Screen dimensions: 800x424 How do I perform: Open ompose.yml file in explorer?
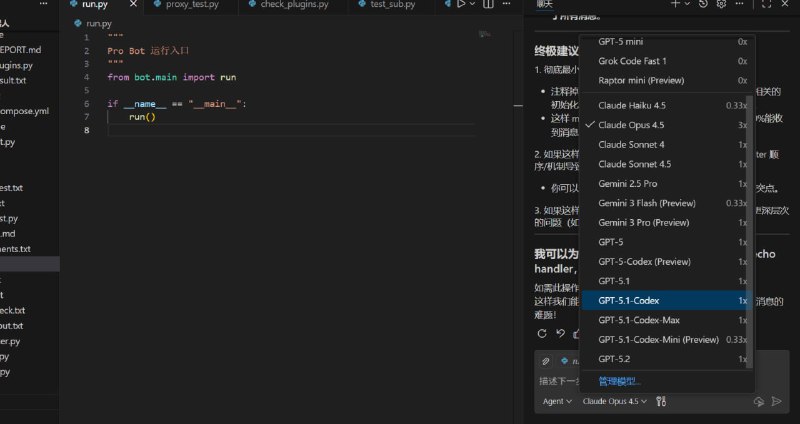pyautogui.click(x=24, y=111)
